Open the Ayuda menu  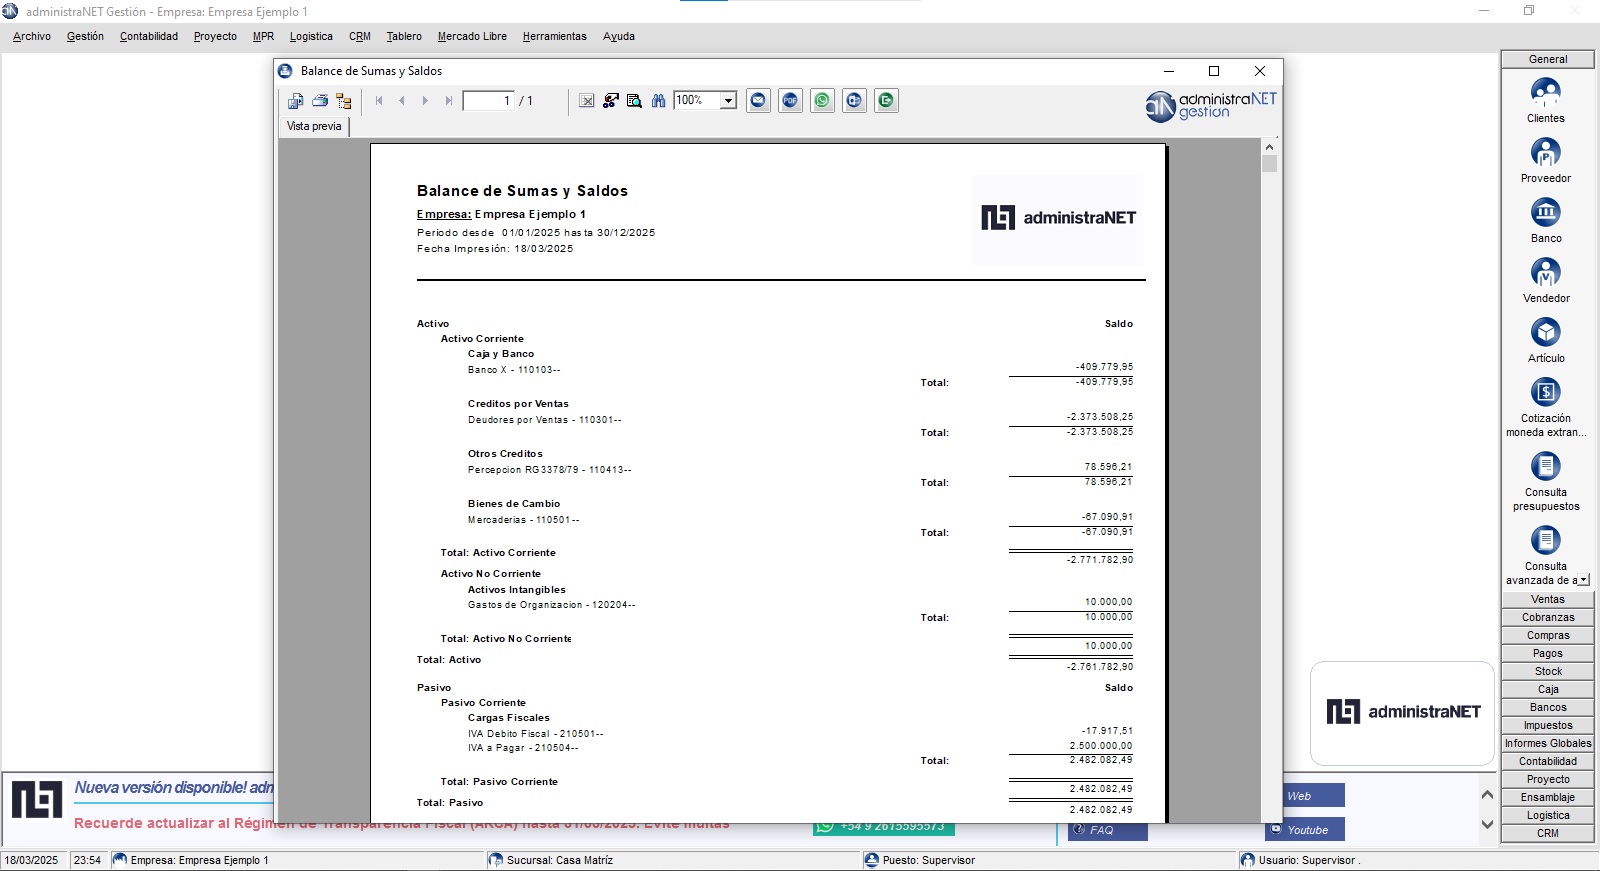pyautogui.click(x=619, y=36)
